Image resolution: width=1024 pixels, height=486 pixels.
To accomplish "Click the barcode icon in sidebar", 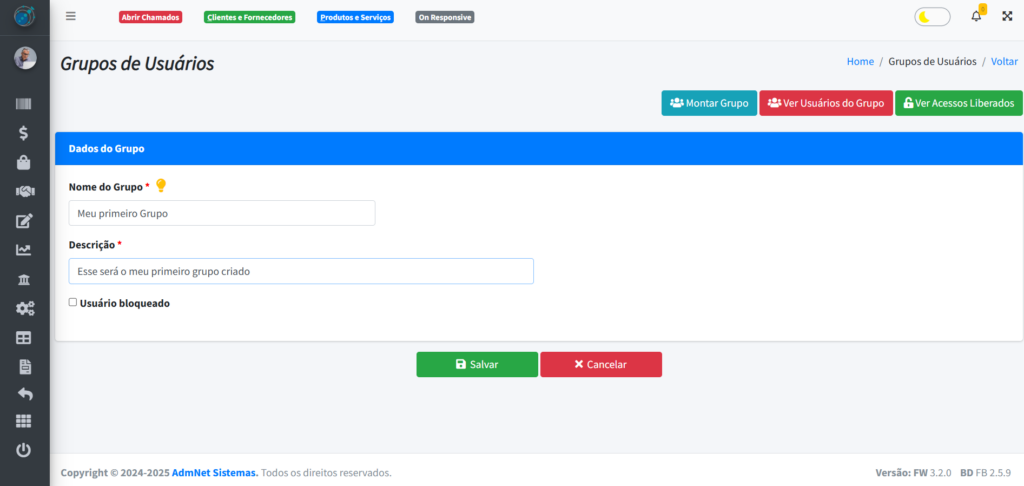I will click(24, 104).
